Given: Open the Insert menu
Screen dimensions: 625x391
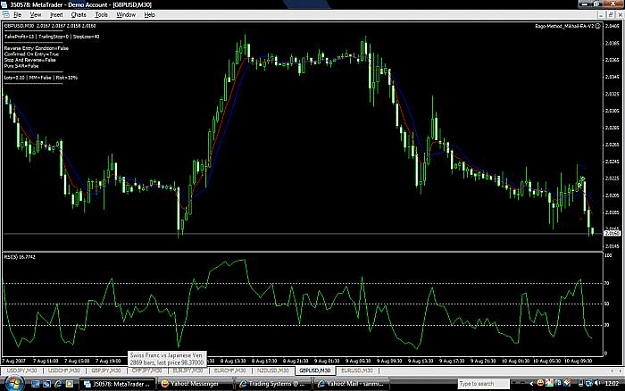Looking at the screenshot, I should (x=56, y=15).
